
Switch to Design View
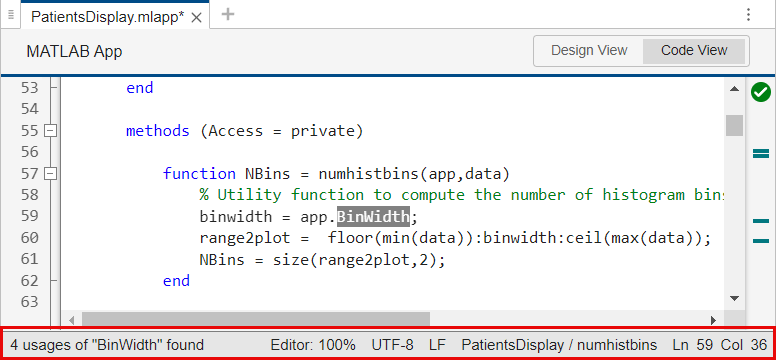[x=589, y=51]
